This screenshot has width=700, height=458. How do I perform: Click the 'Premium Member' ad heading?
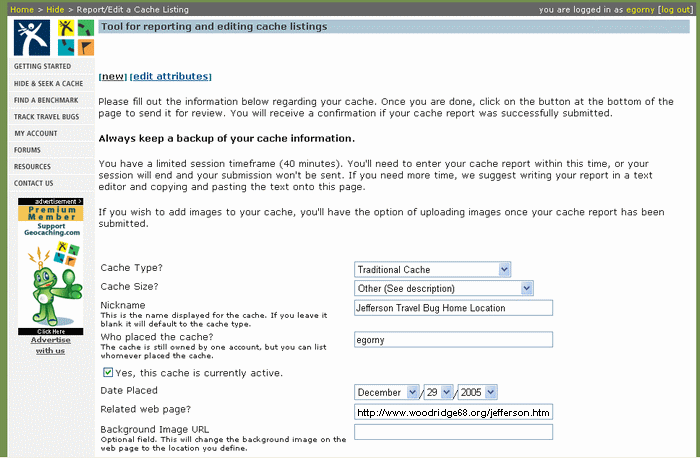(52, 213)
